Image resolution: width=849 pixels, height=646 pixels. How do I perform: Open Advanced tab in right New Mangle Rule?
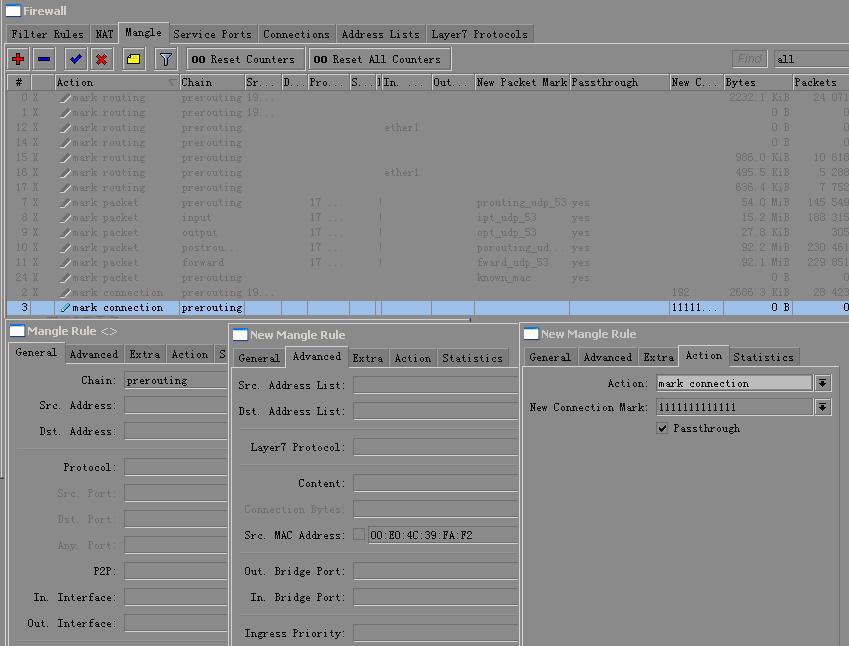tap(608, 357)
